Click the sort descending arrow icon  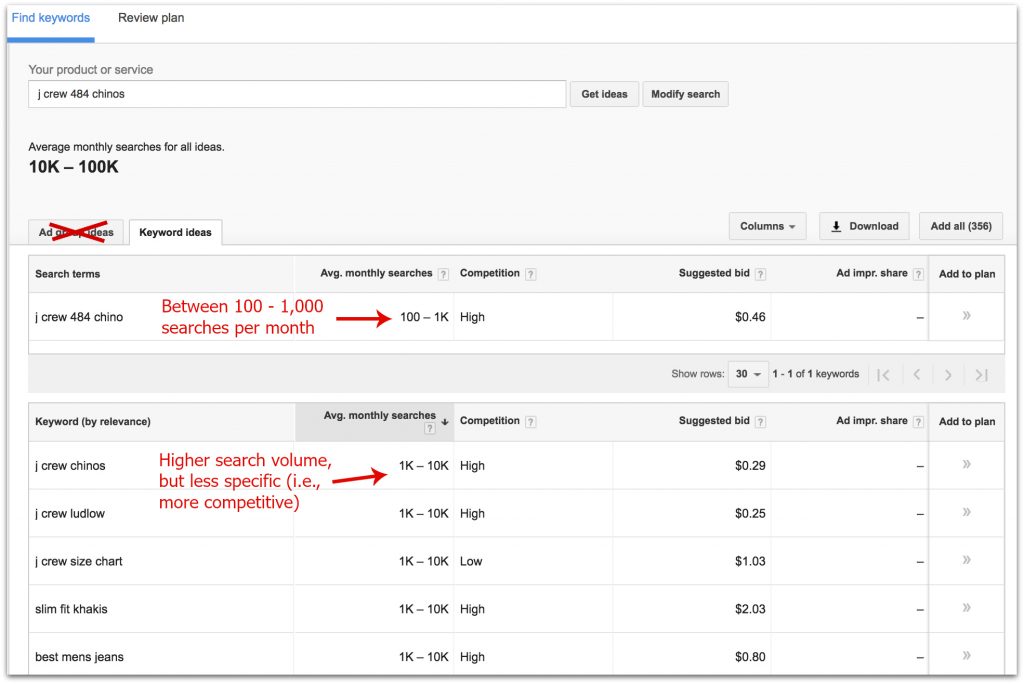(x=445, y=422)
